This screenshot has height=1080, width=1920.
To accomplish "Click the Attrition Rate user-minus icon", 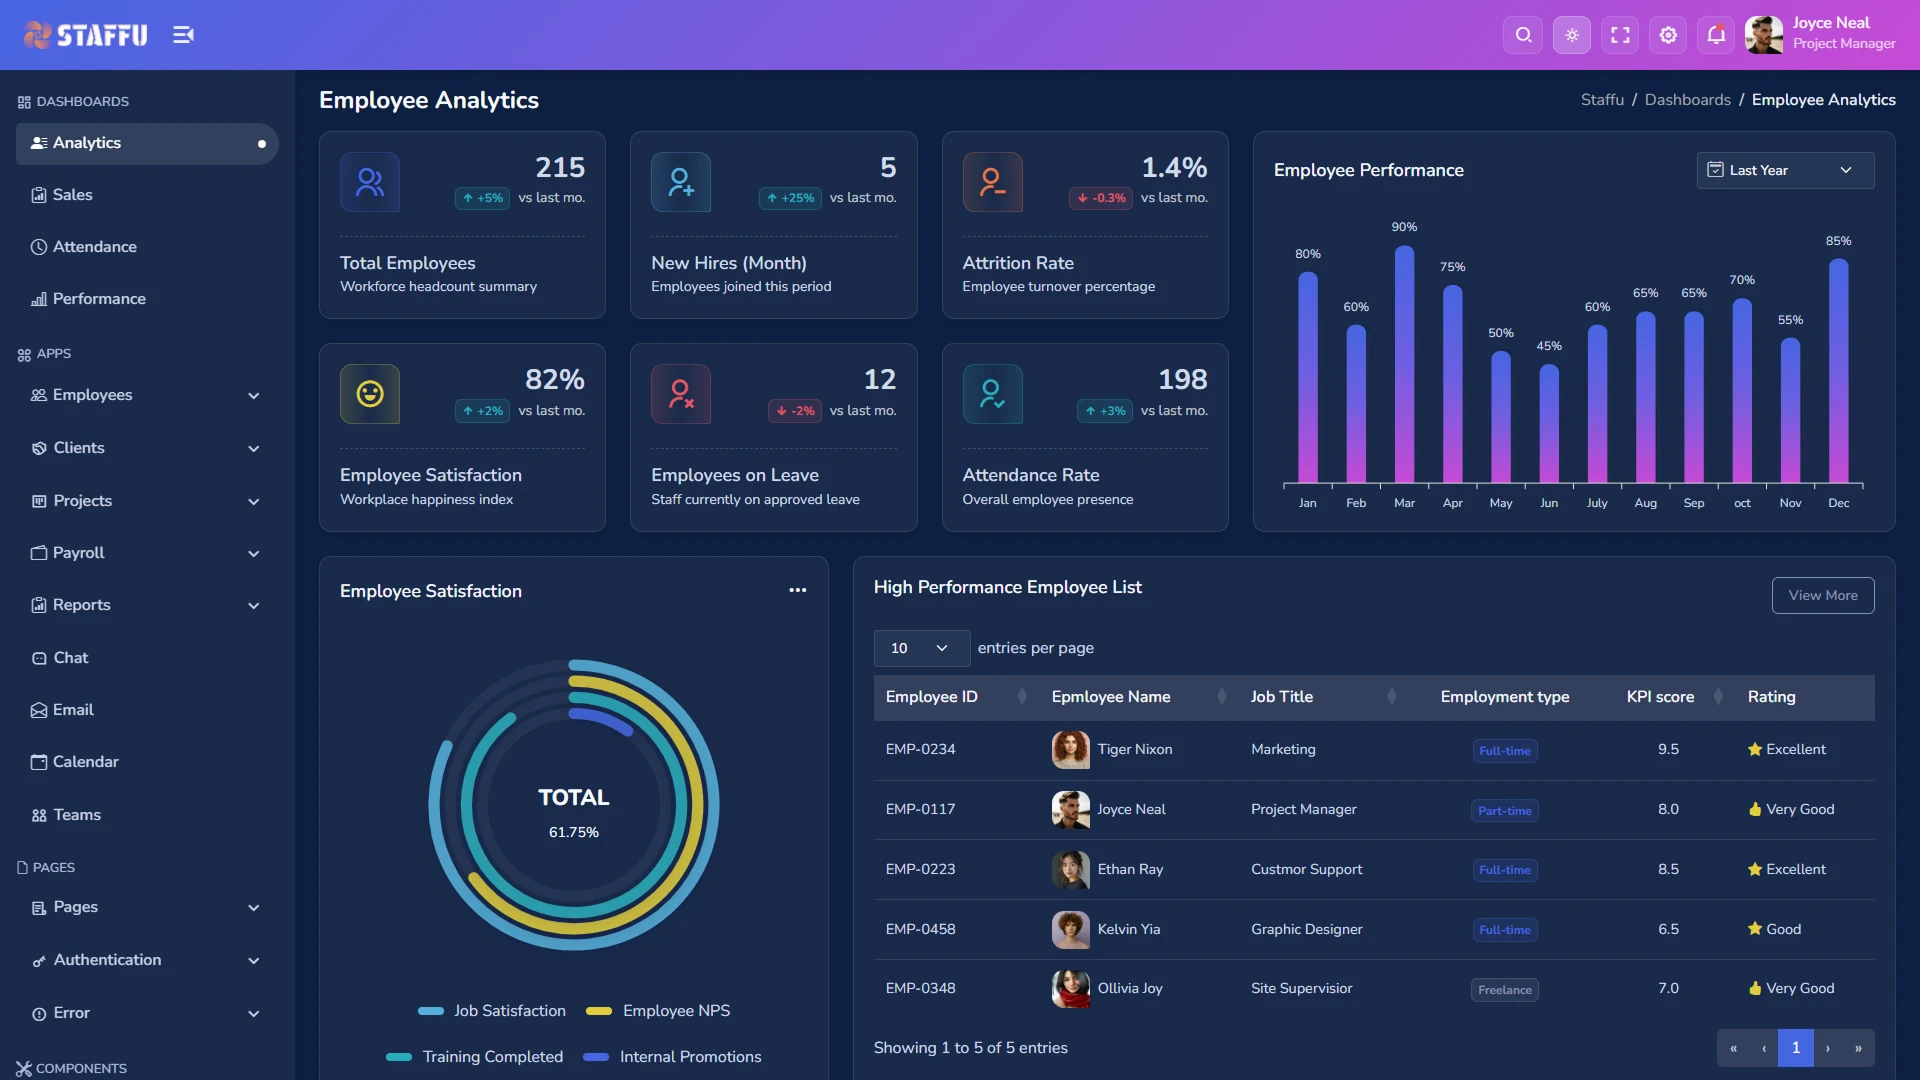I will [x=992, y=182].
